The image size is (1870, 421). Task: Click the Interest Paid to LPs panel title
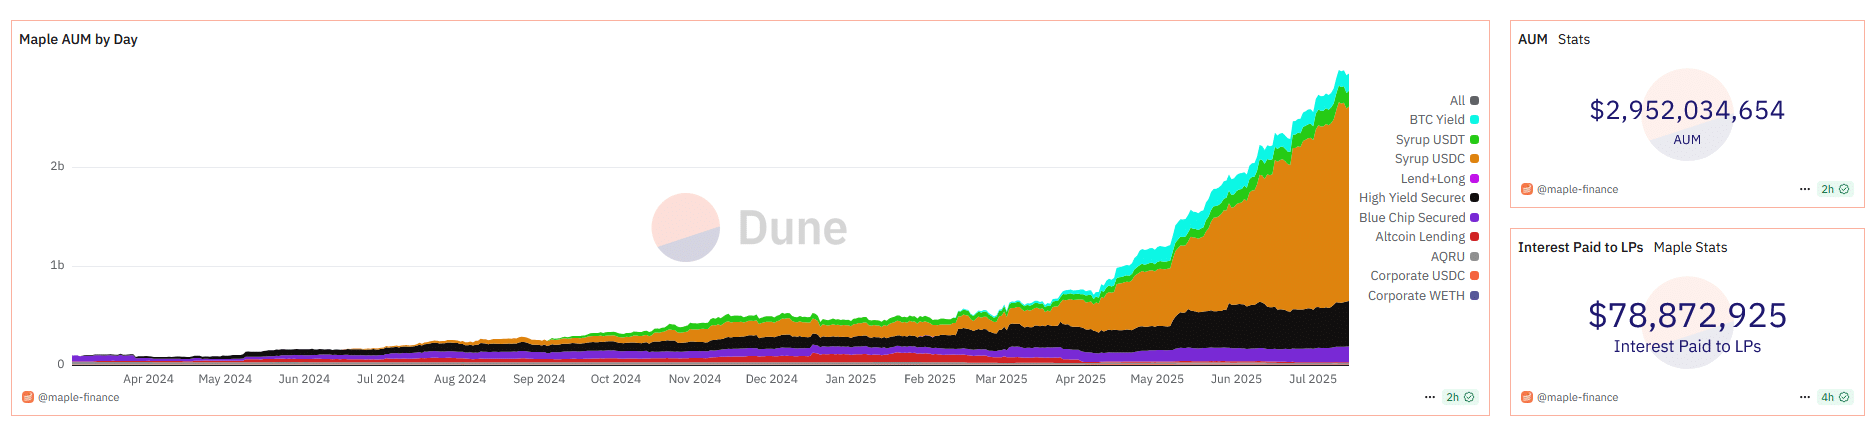(x=1580, y=247)
